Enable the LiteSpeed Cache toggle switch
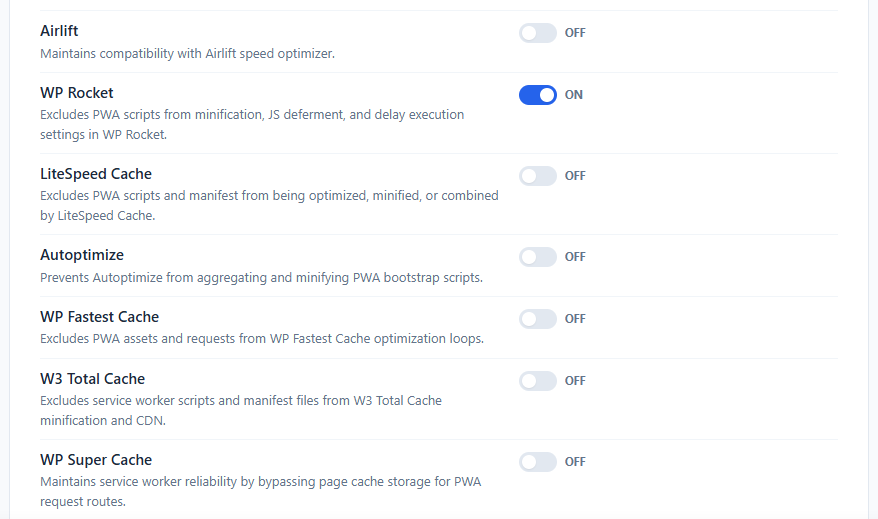Image resolution: width=878 pixels, height=519 pixels. (538, 176)
